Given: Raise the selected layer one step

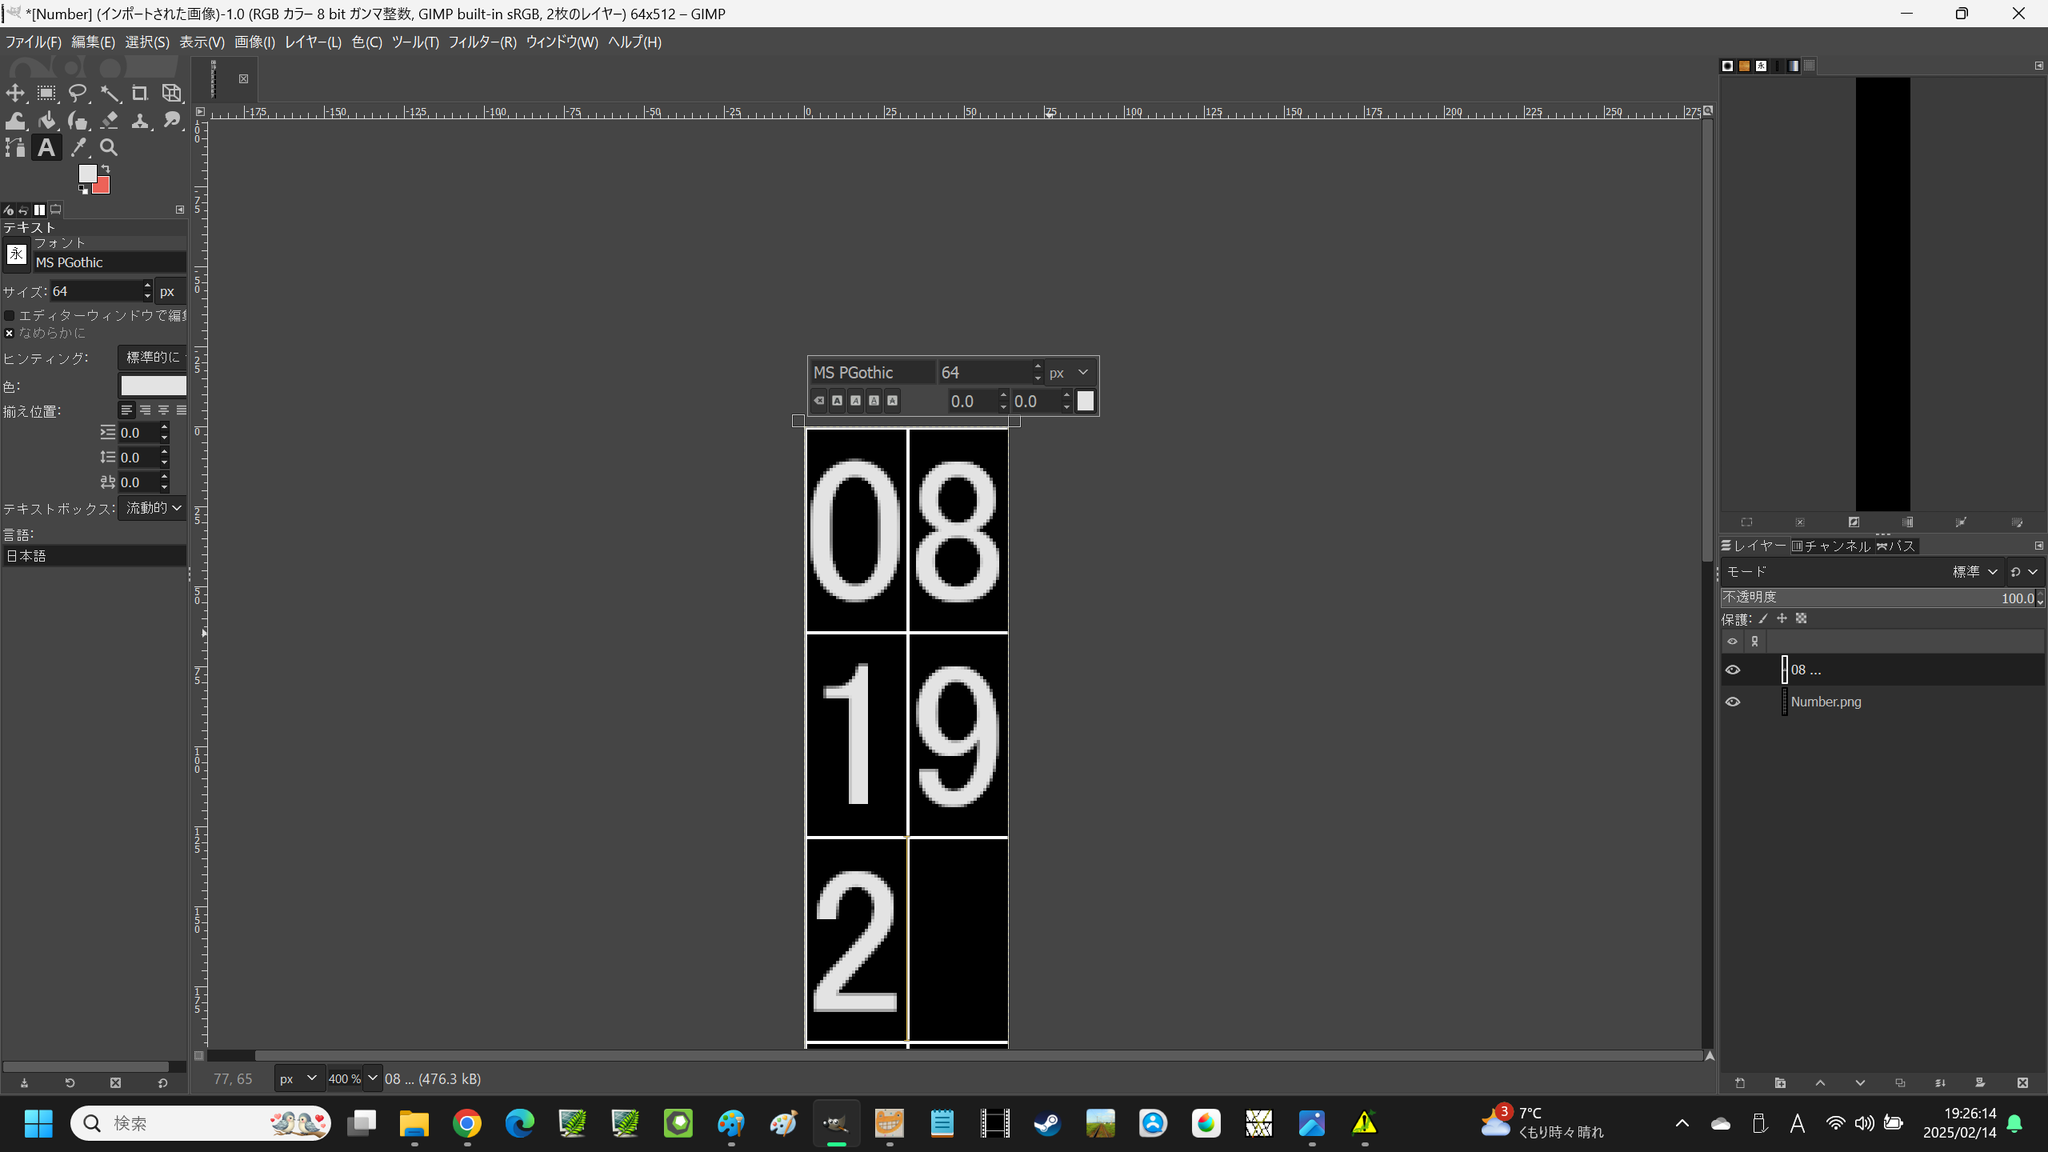Looking at the screenshot, I should click(1820, 1083).
